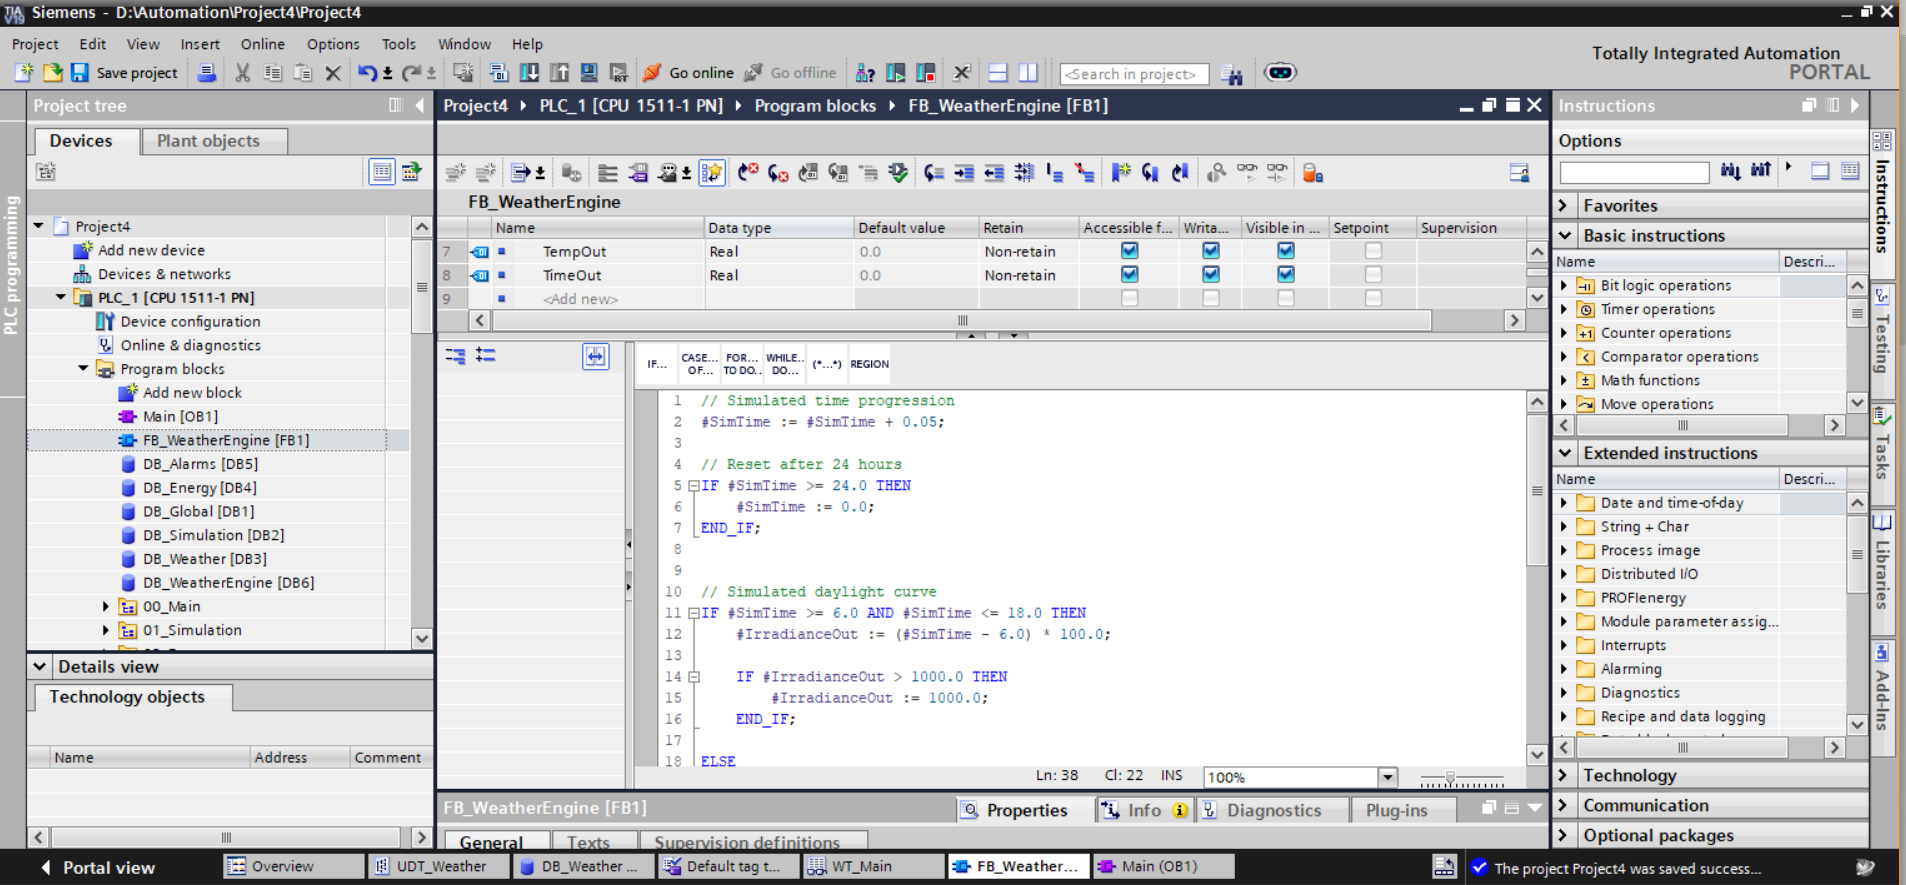Collapse the Details view panel
The image size is (1906, 885).
tap(39, 666)
